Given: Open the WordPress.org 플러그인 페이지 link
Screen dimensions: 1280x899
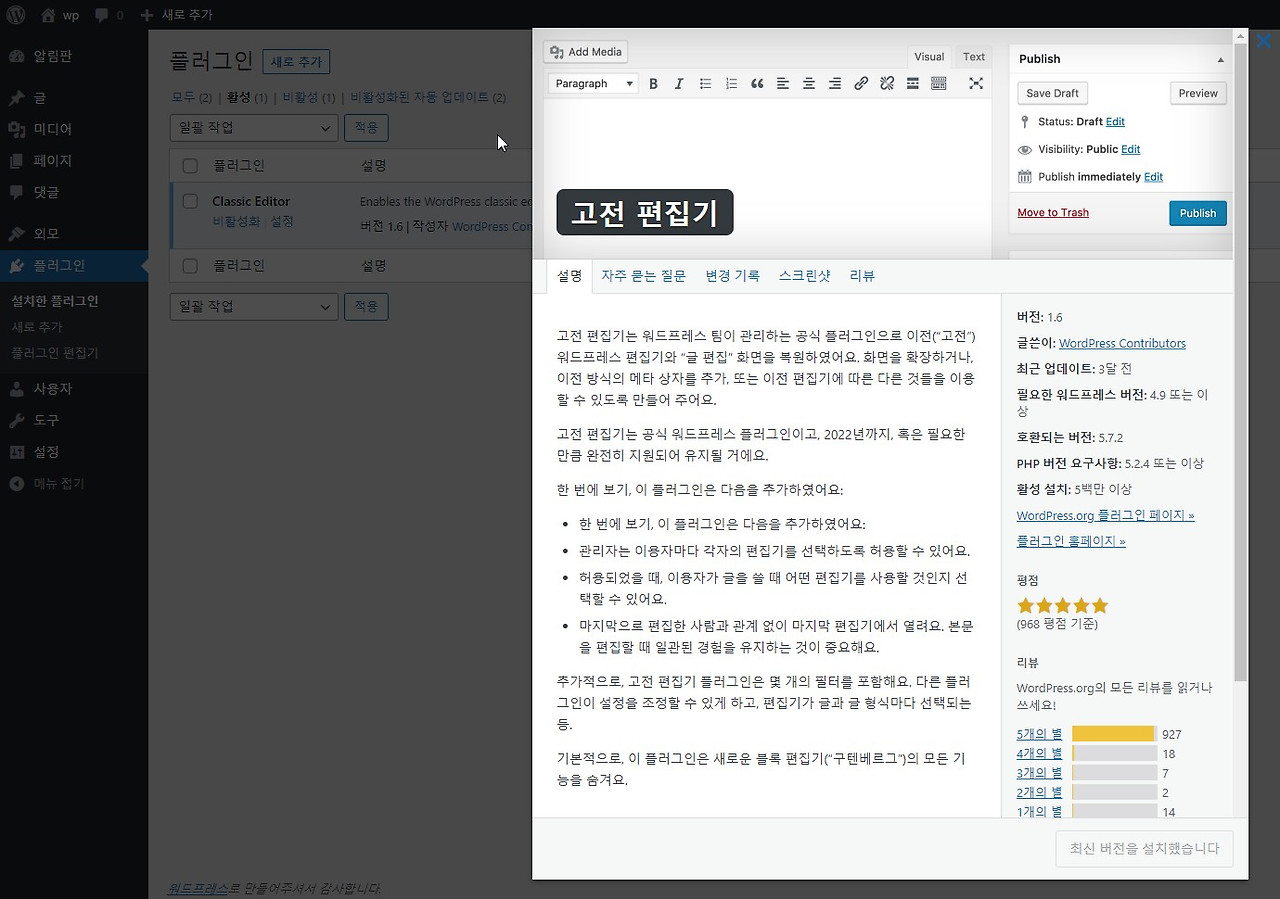Looking at the screenshot, I should 1105,516.
